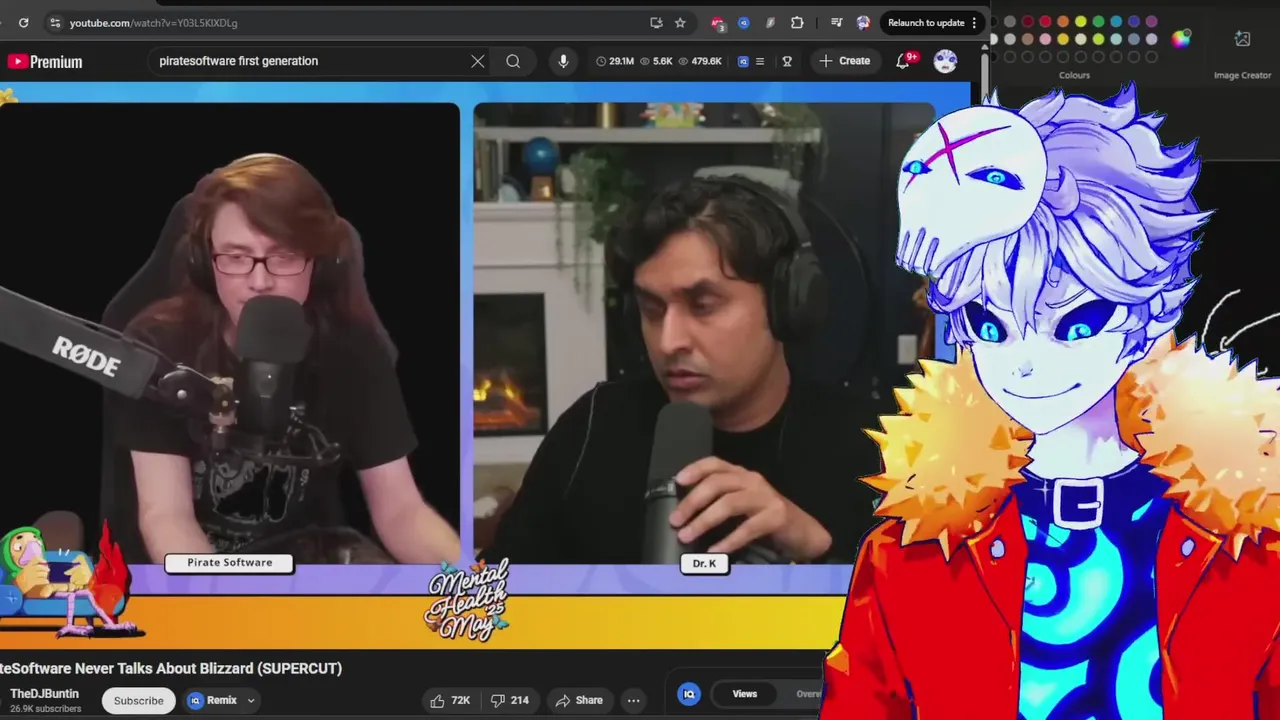Click the feather extension icon
Image resolution: width=1280 pixels, height=720 pixels.
click(770, 22)
